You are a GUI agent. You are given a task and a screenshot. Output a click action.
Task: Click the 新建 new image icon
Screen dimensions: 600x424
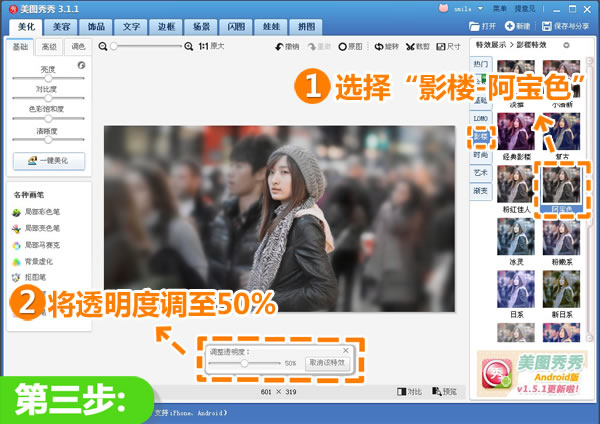(509, 26)
